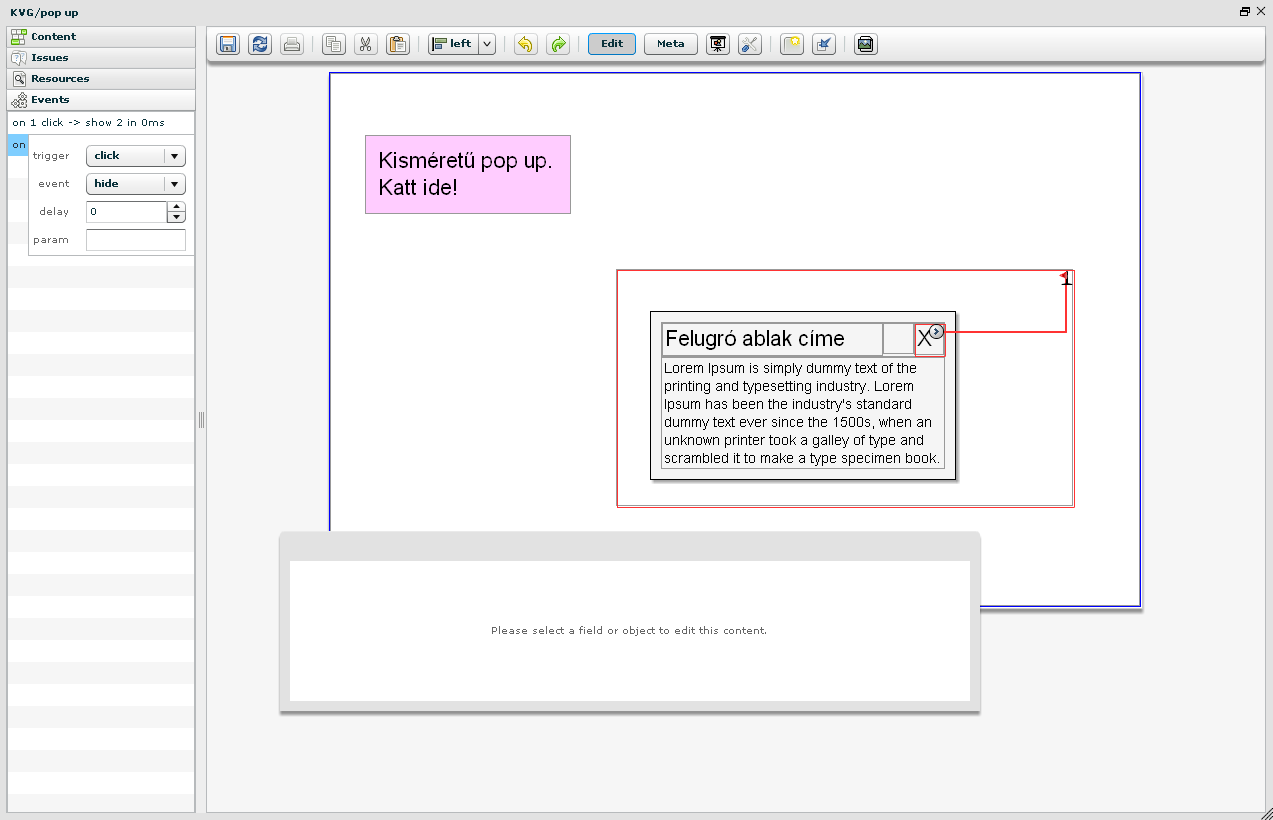Click the param input field
Screen dimensions: 1273x820
[x=136, y=240]
